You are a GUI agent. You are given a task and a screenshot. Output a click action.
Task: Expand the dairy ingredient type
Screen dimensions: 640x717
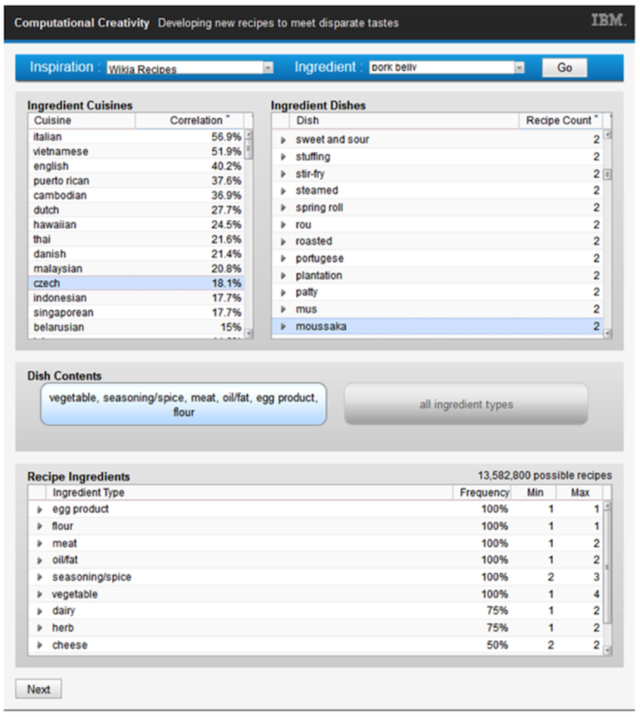(x=40, y=611)
